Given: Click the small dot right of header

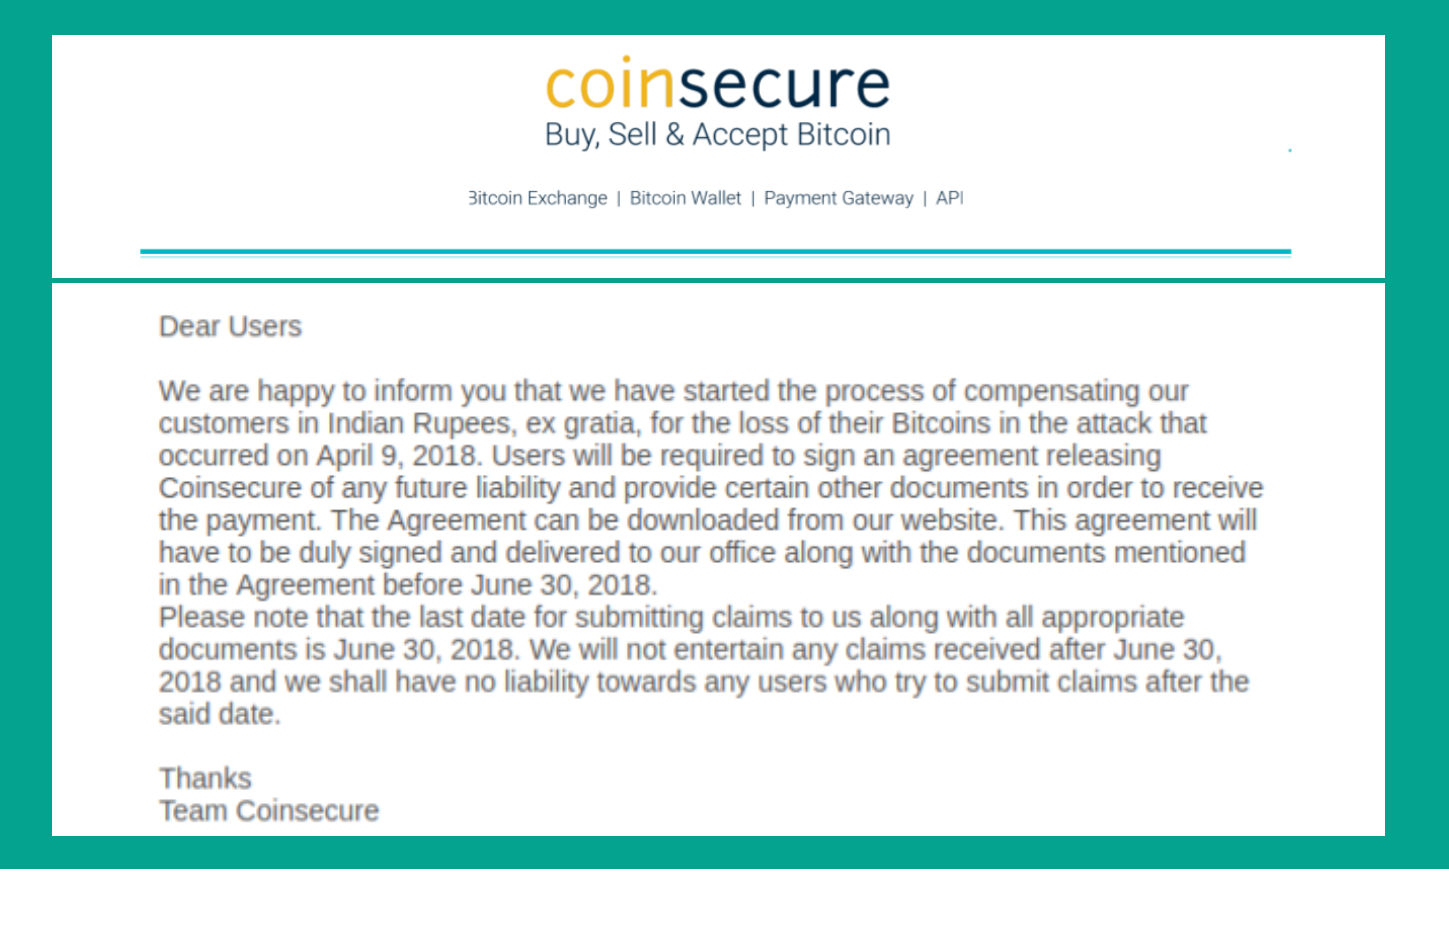Looking at the screenshot, I should pyautogui.click(x=1290, y=150).
